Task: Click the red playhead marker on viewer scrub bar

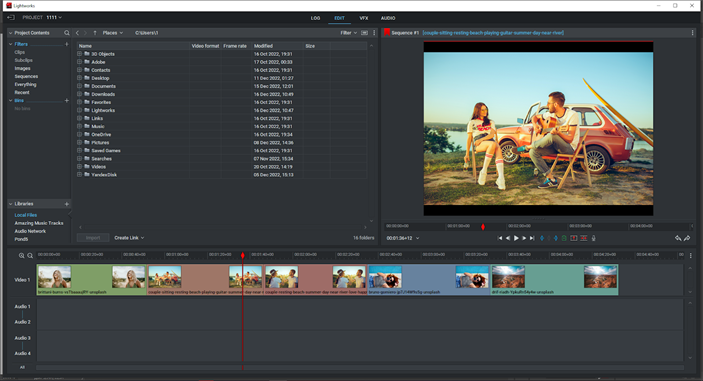Action: coord(483,227)
